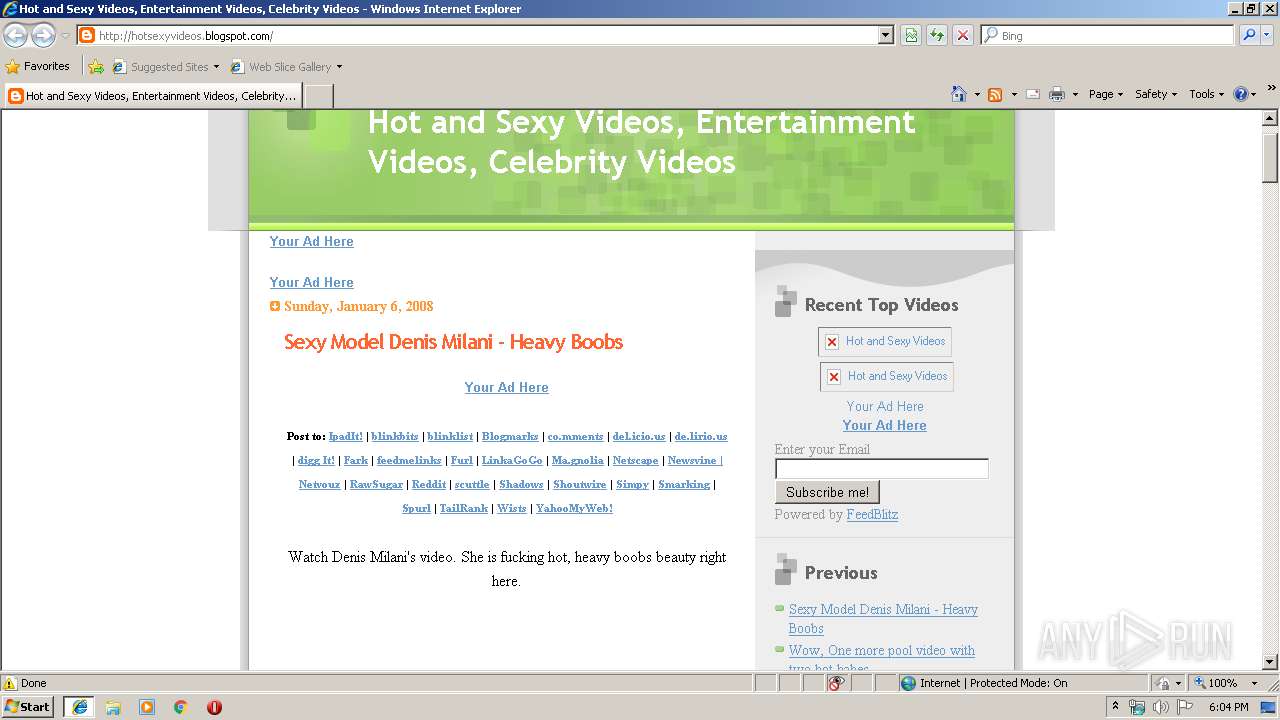Open the Spurl link
The image size is (1280, 720).
[x=416, y=508]
